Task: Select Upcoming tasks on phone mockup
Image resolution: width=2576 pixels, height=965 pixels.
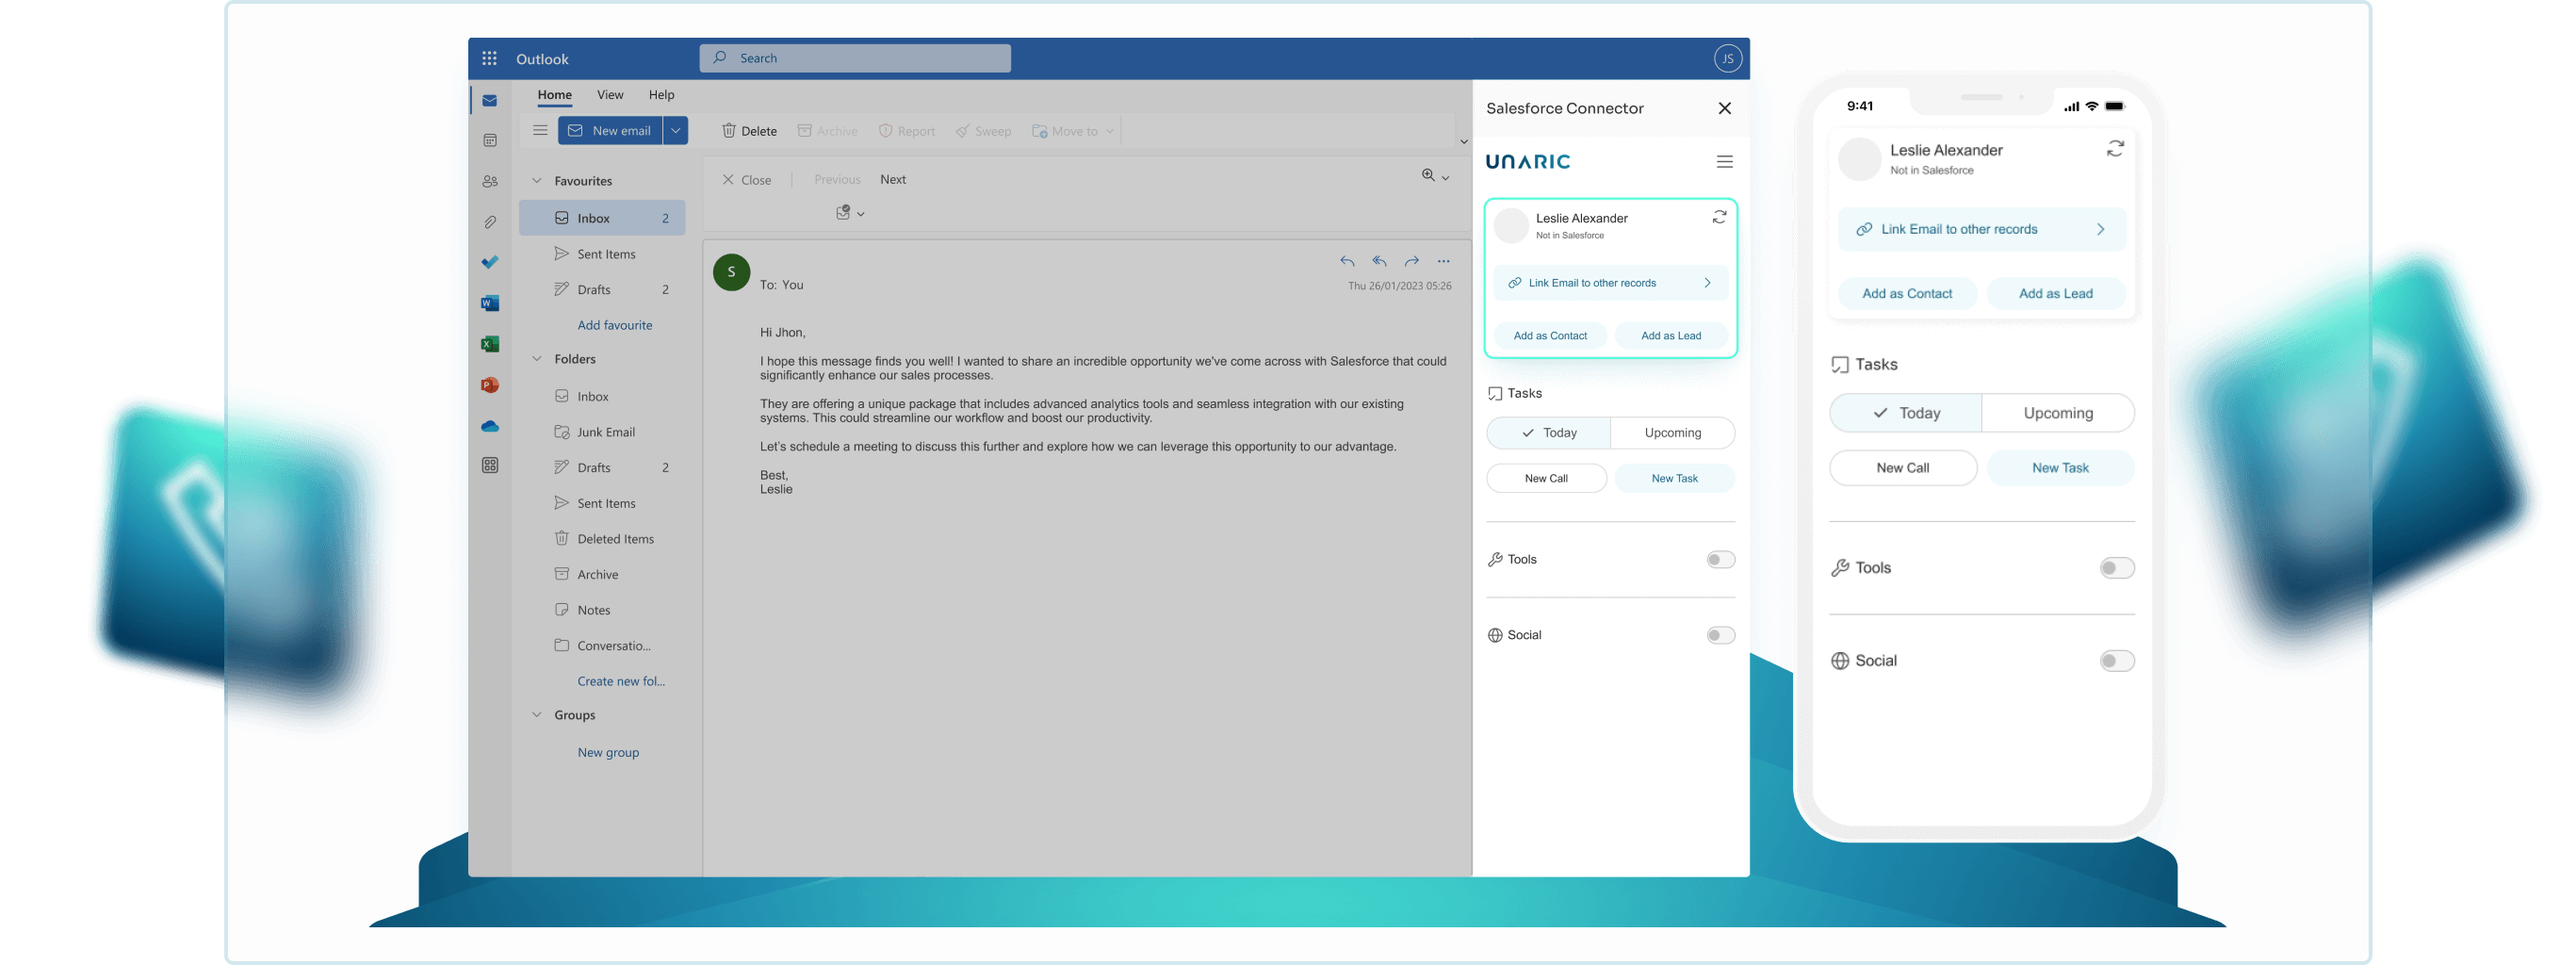Action: coord(2057,413)
